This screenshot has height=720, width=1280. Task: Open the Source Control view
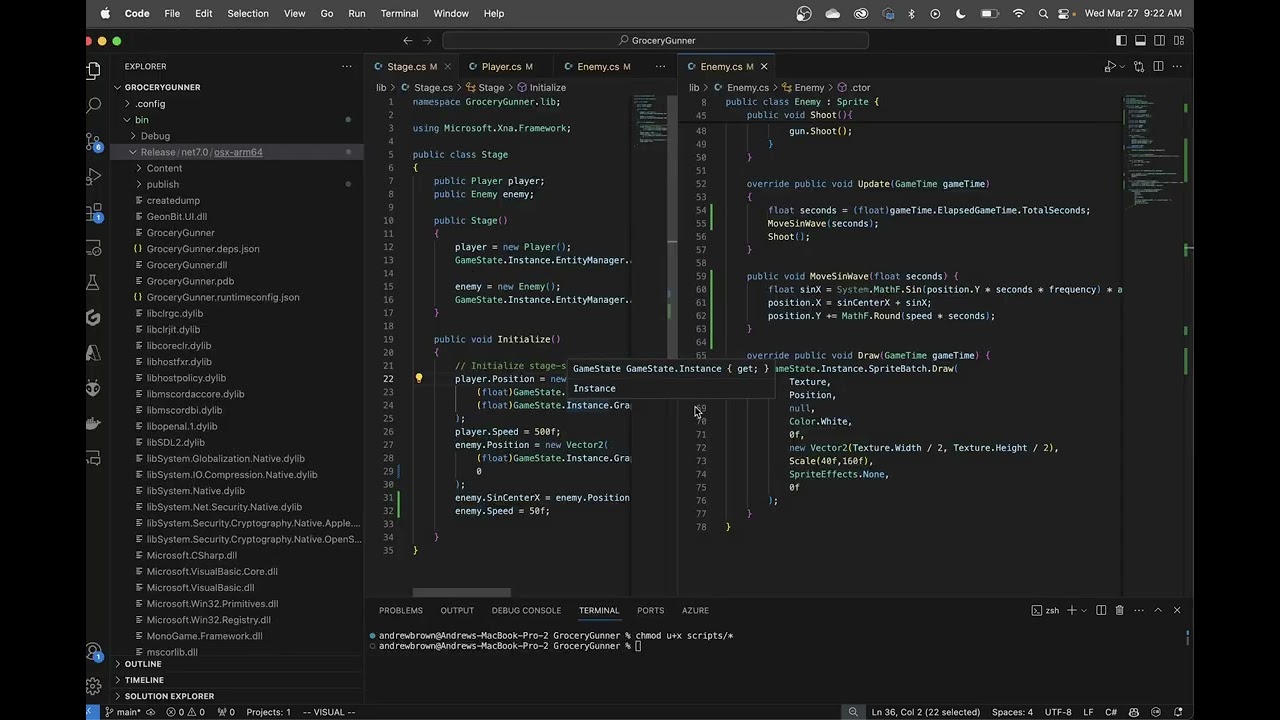93,140
